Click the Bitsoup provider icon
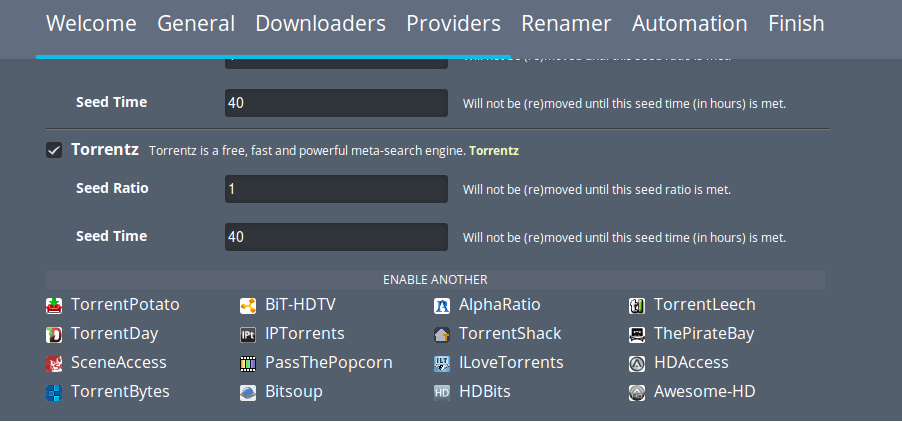Viewport: 902px width, 422px height. (248, 393)
